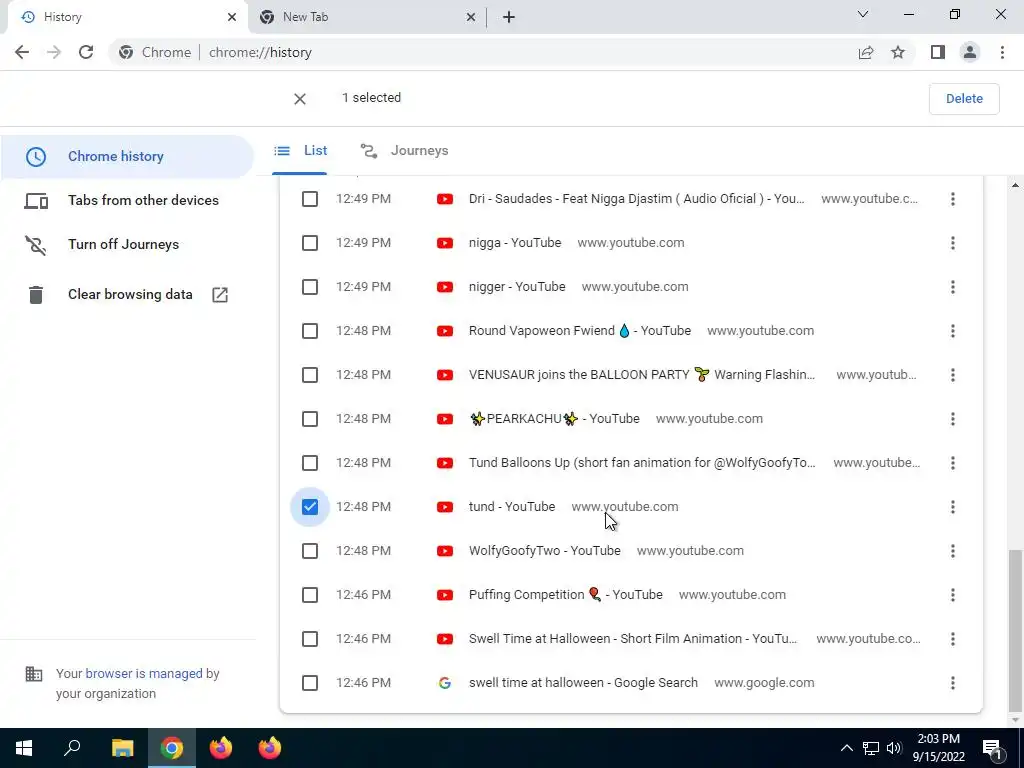Image resolution: width=1024 pixels, height=768 pixels.
Task: Open more actions for Puffing Competition
Action: pyautogui.click(x=953, y=595)
